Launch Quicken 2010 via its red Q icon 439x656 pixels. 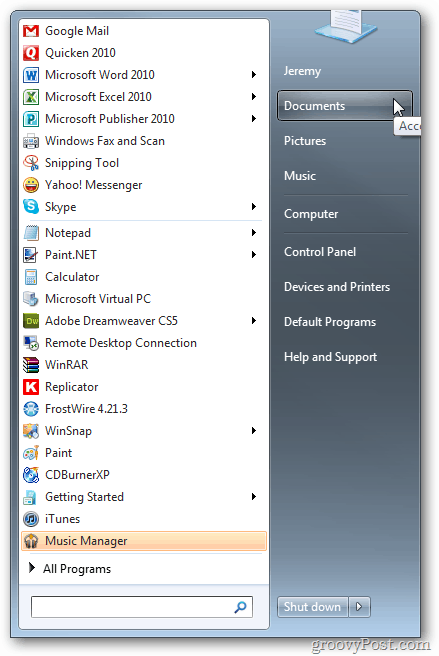[31, 53]
